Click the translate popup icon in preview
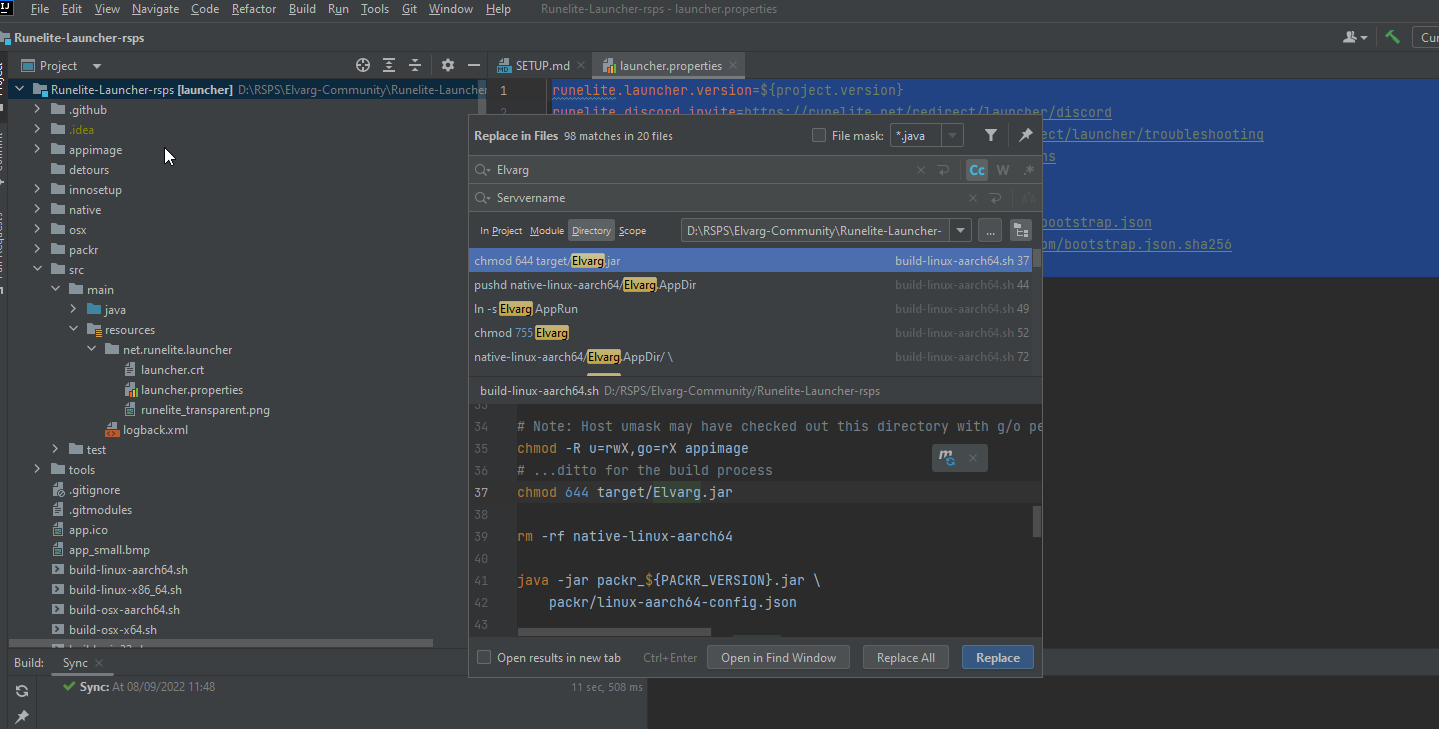Screen dimensions: 1439x729 click(x=946, y=458)
